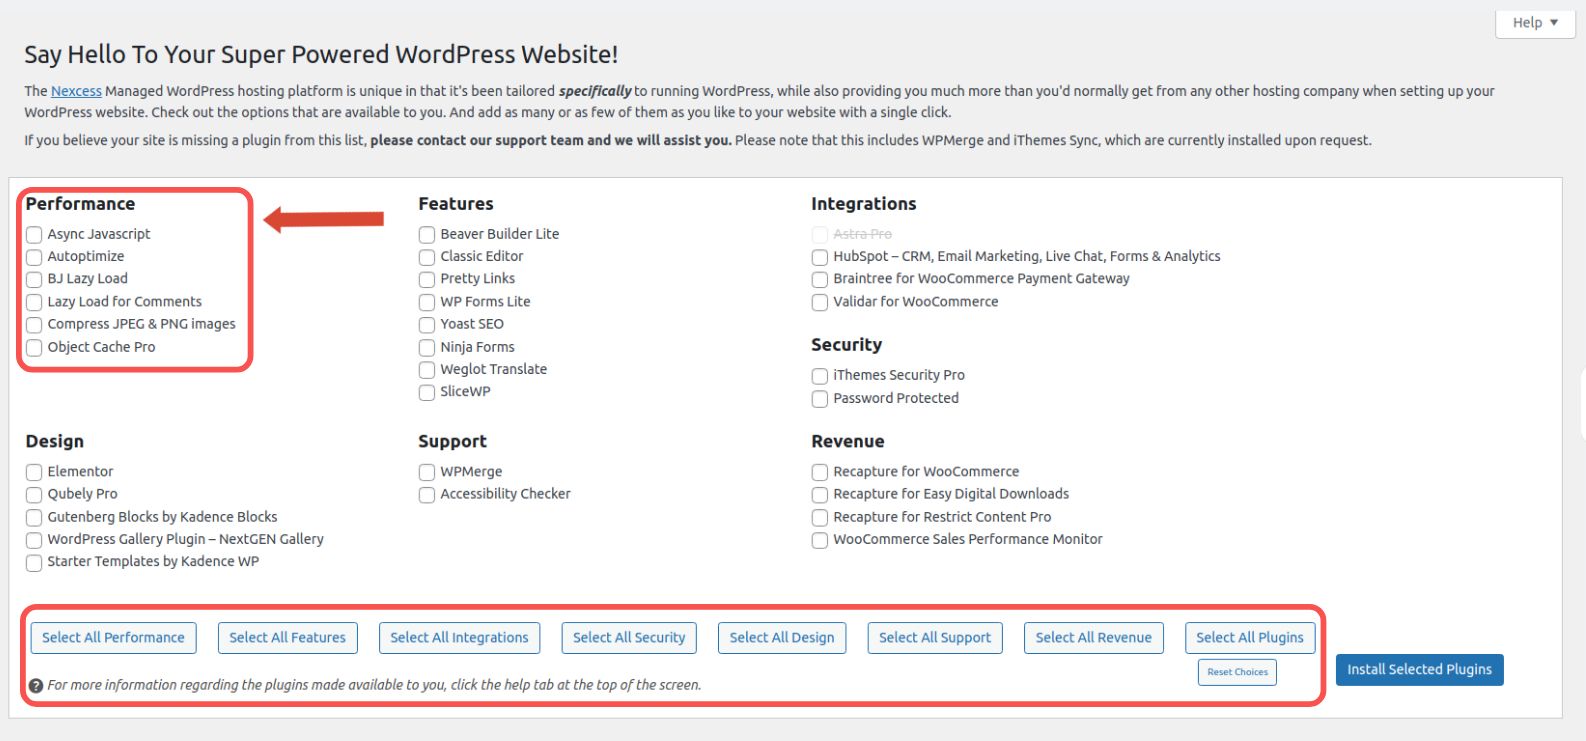This screenshot has height=741, width=1586.
Task: Click Select All Features button
Action: (288, 638)
